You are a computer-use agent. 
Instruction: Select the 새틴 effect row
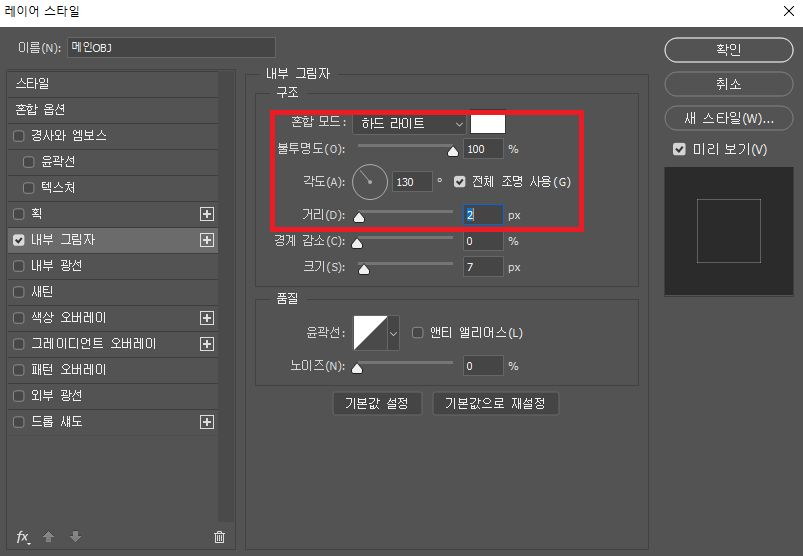113,292
